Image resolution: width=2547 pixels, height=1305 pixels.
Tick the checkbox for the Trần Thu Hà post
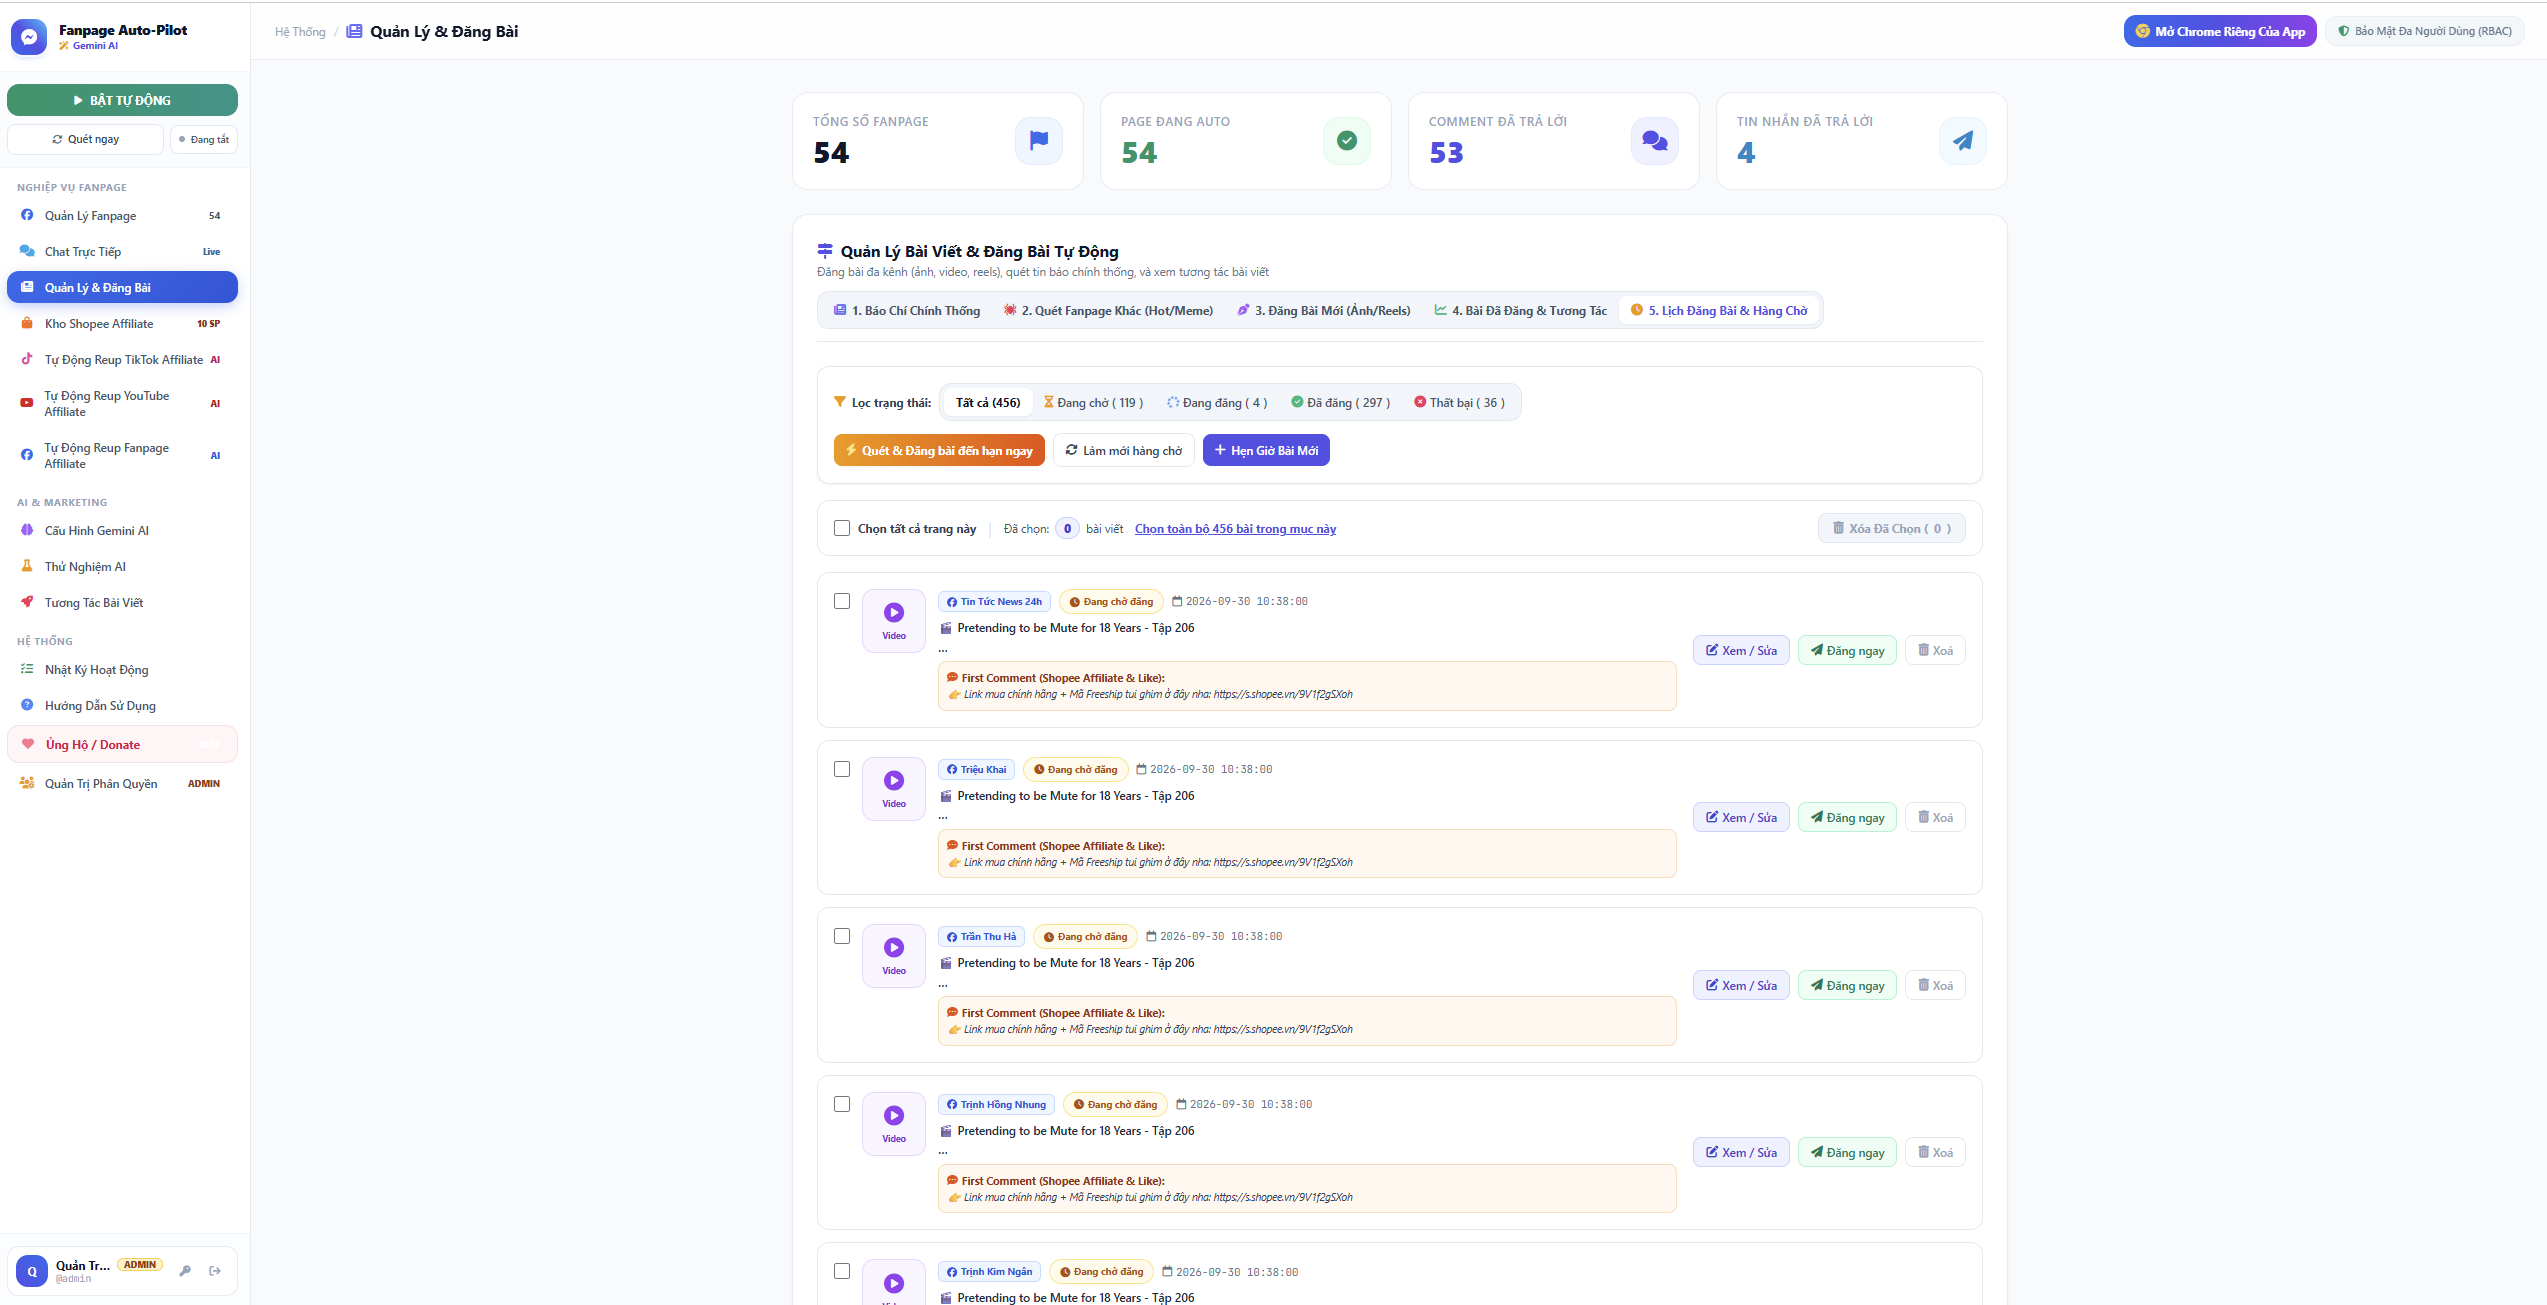pyautogui.click(x=842, y=936)
